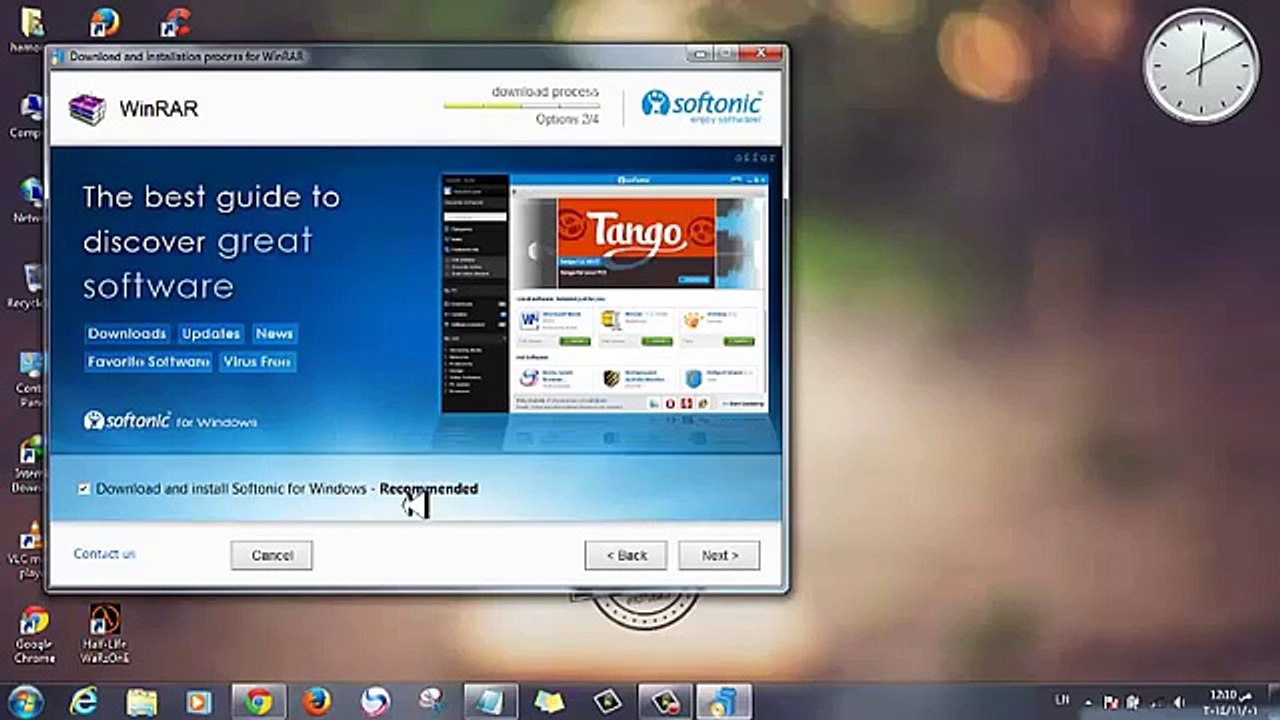
Task: Switch to Google Chrome on the taskbar
Action: (258, 702)
